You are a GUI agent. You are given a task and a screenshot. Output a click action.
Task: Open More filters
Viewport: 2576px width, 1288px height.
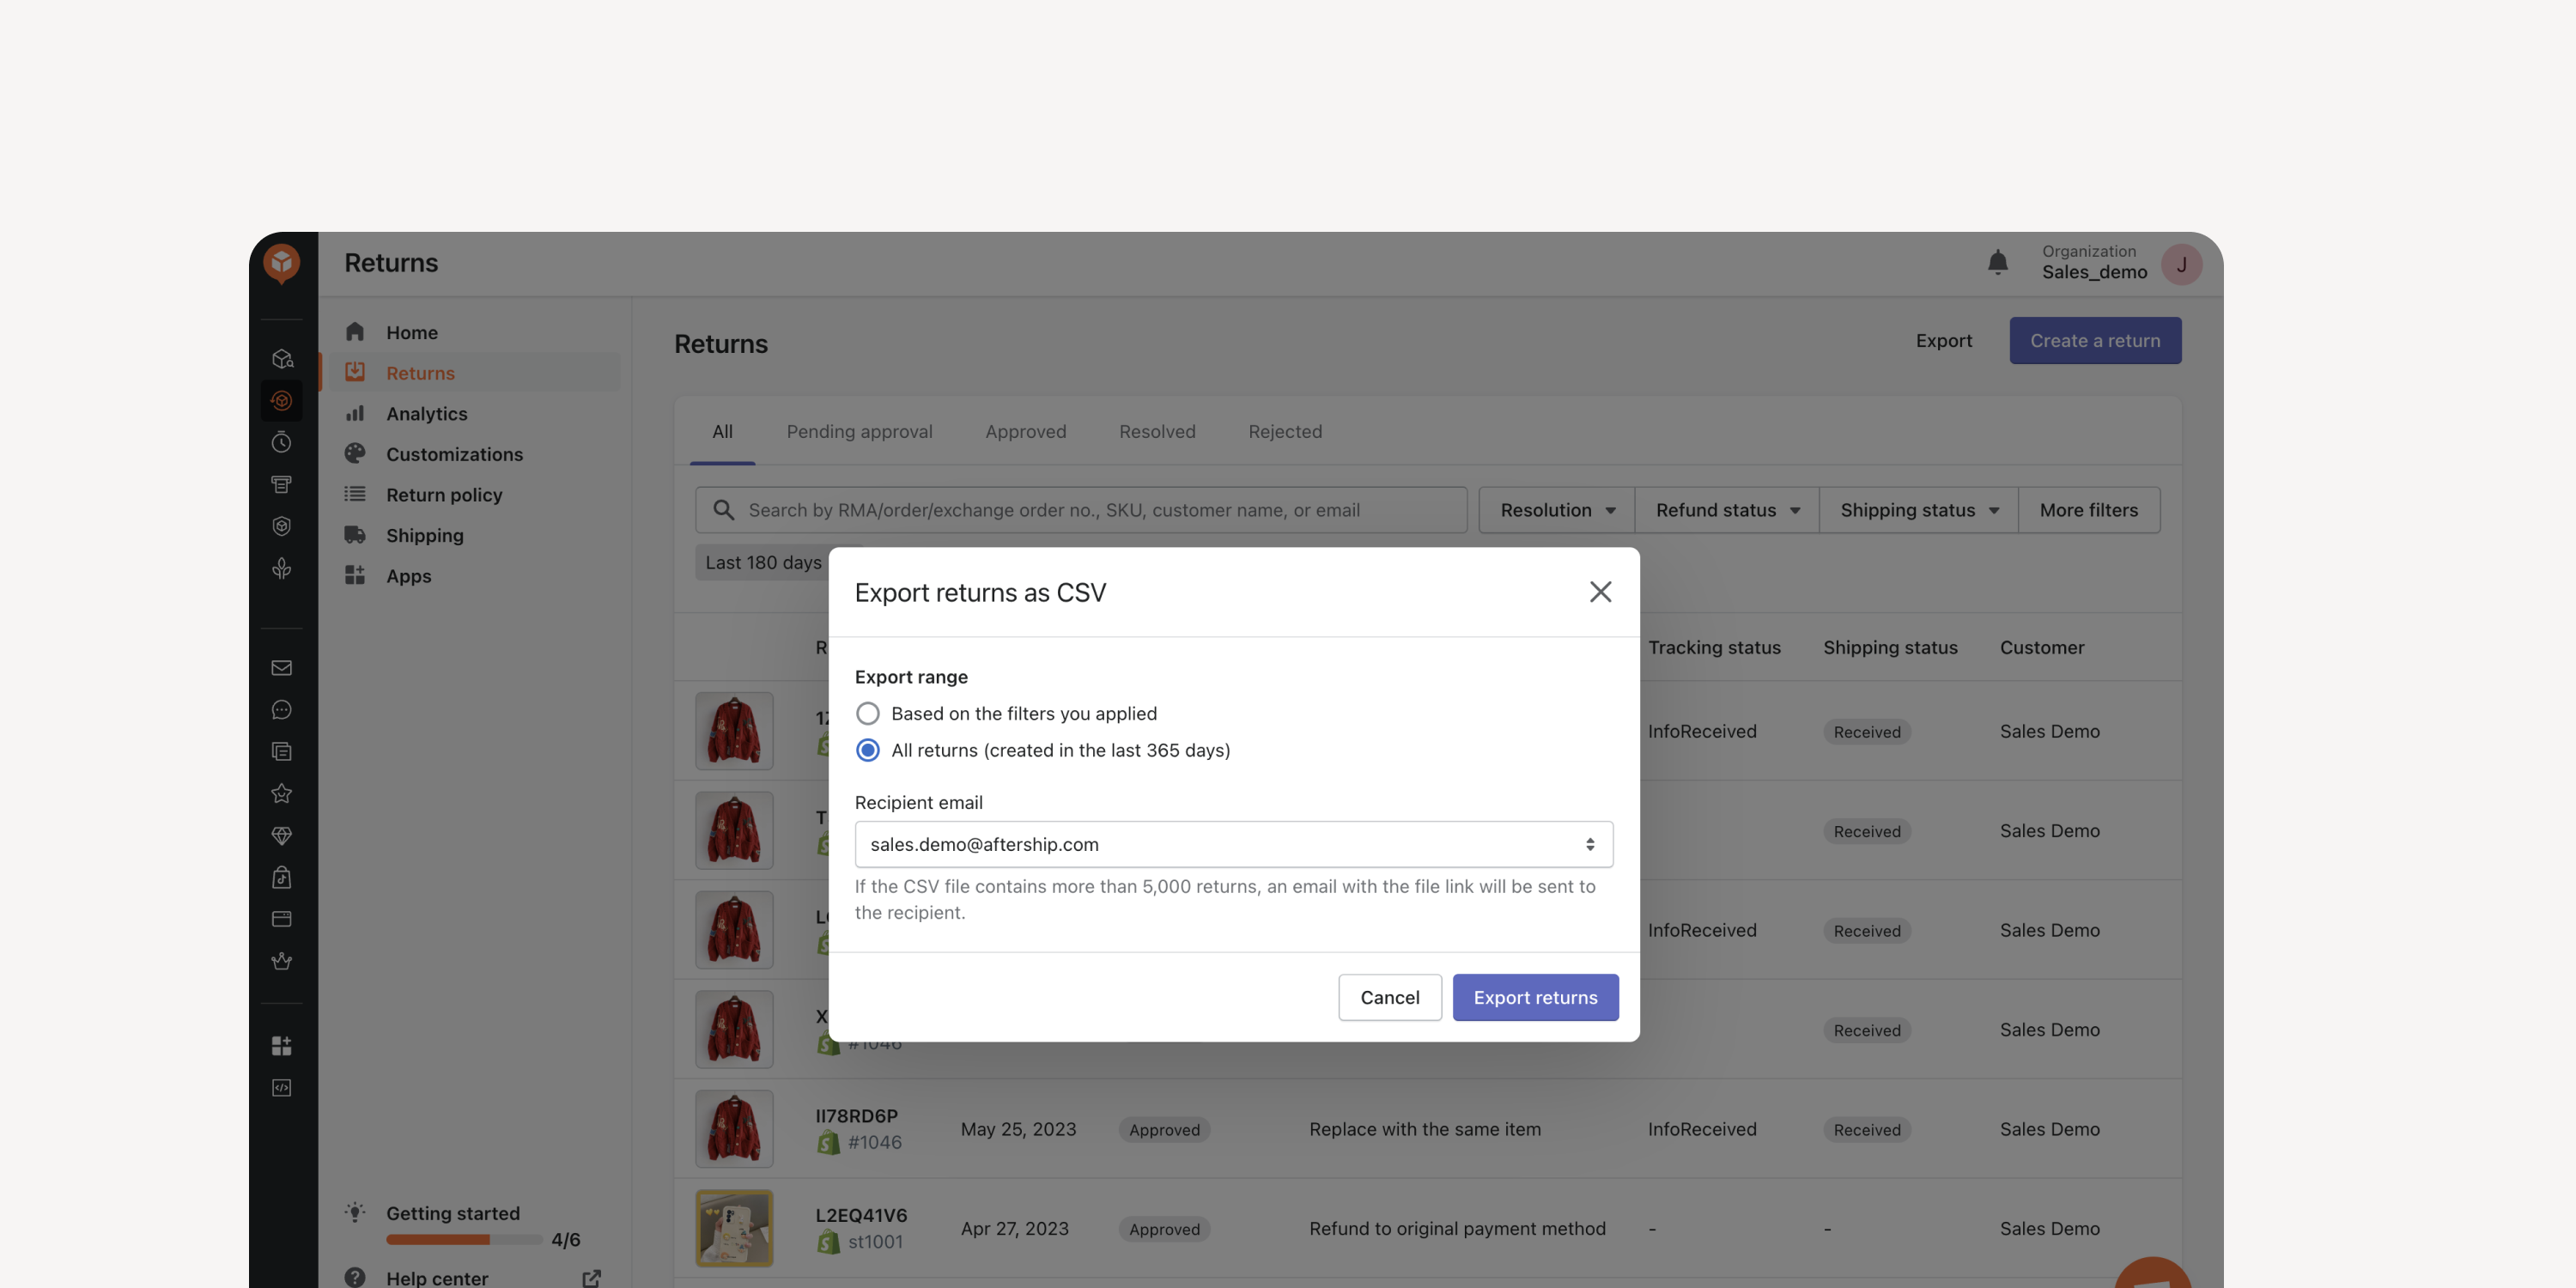pos(2088,510)
